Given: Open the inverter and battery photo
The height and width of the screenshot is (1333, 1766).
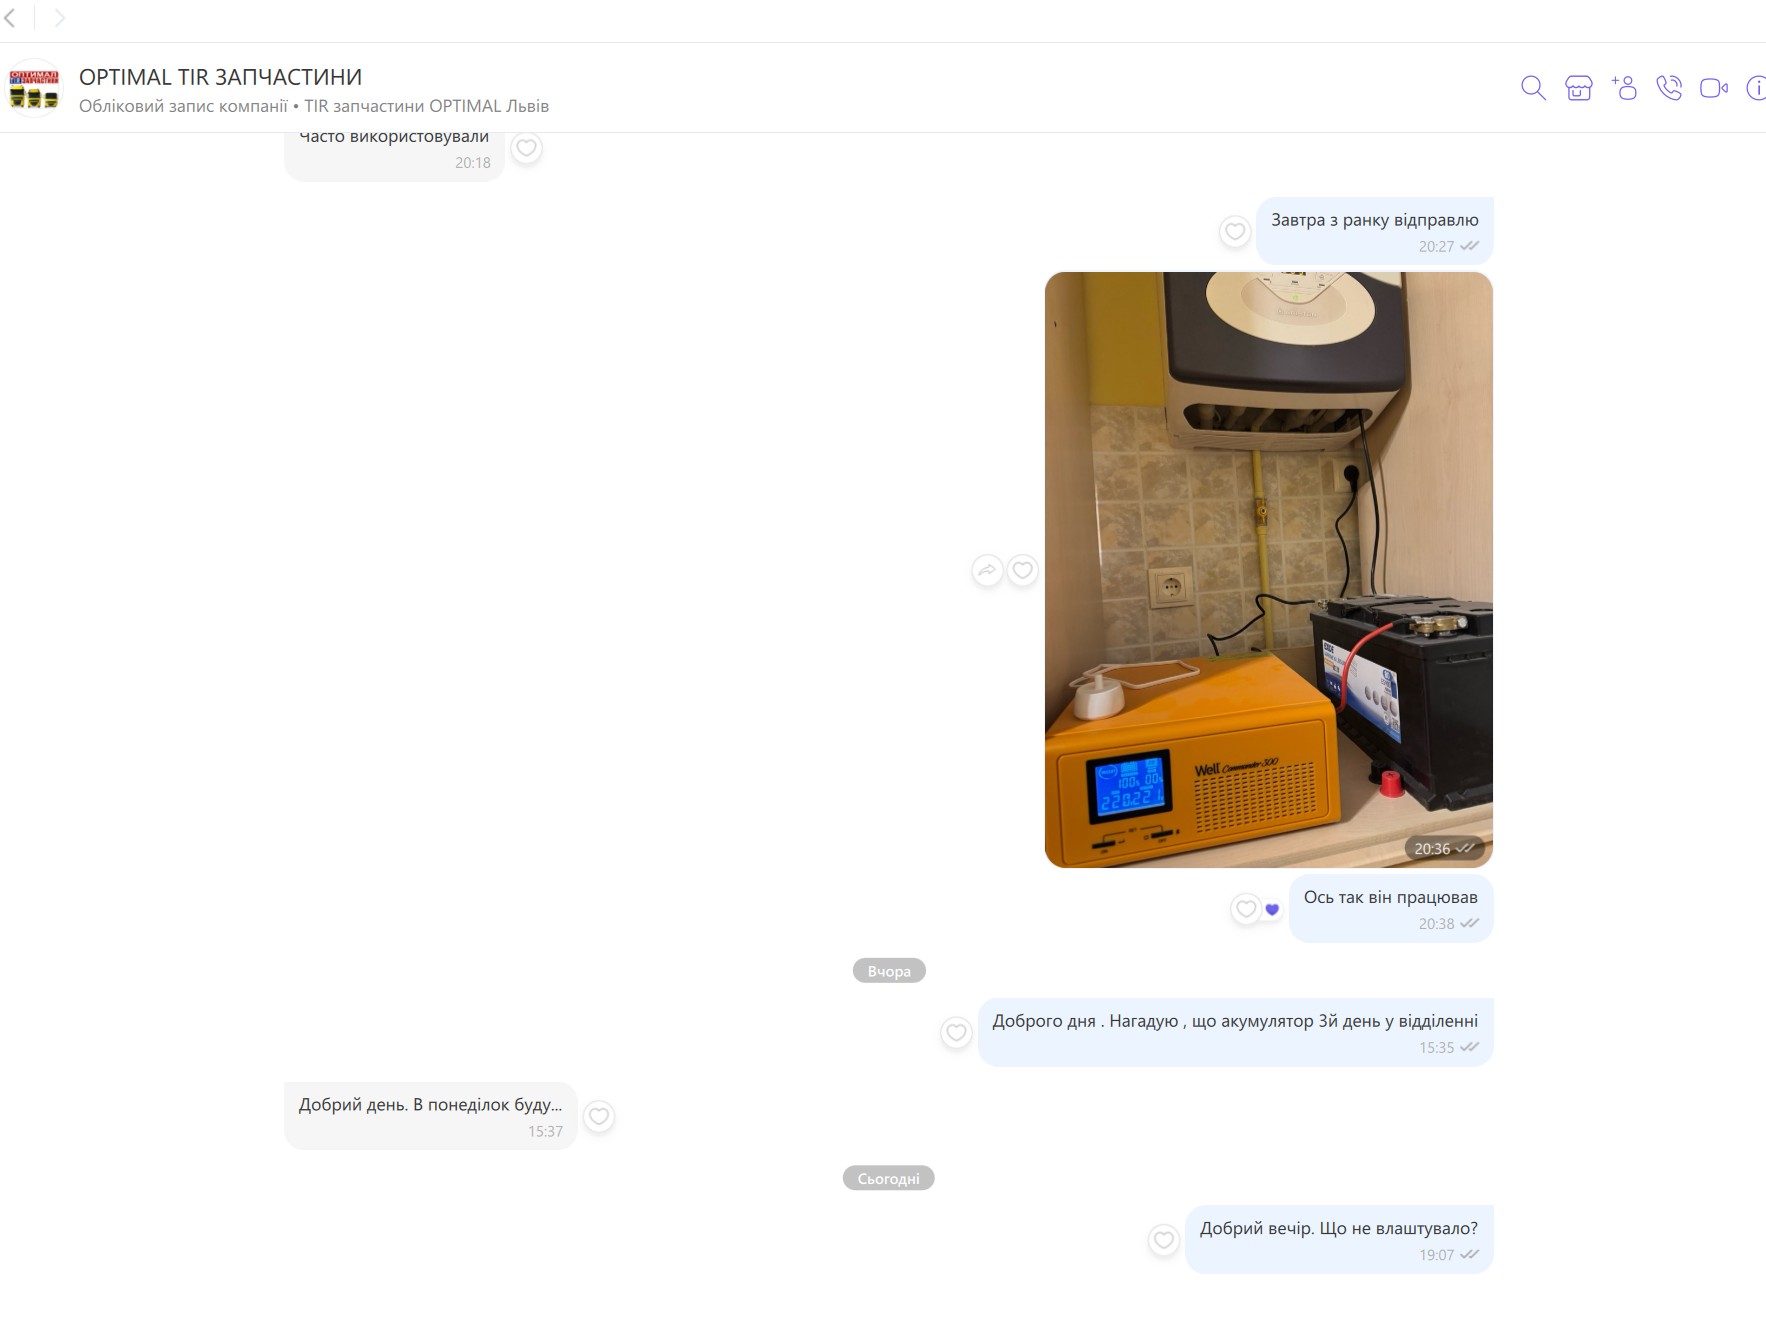Looking at the screenshot, I should click(x=1268, y=570).
